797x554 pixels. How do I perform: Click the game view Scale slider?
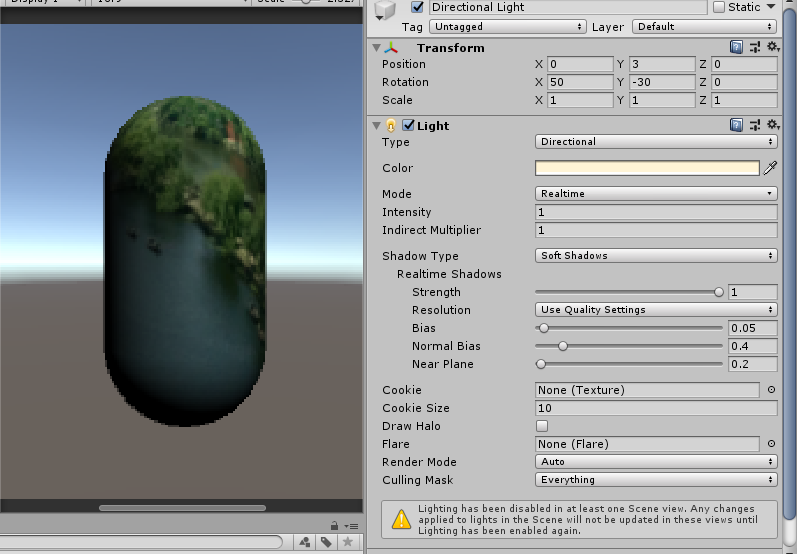[x=305, y=2]
